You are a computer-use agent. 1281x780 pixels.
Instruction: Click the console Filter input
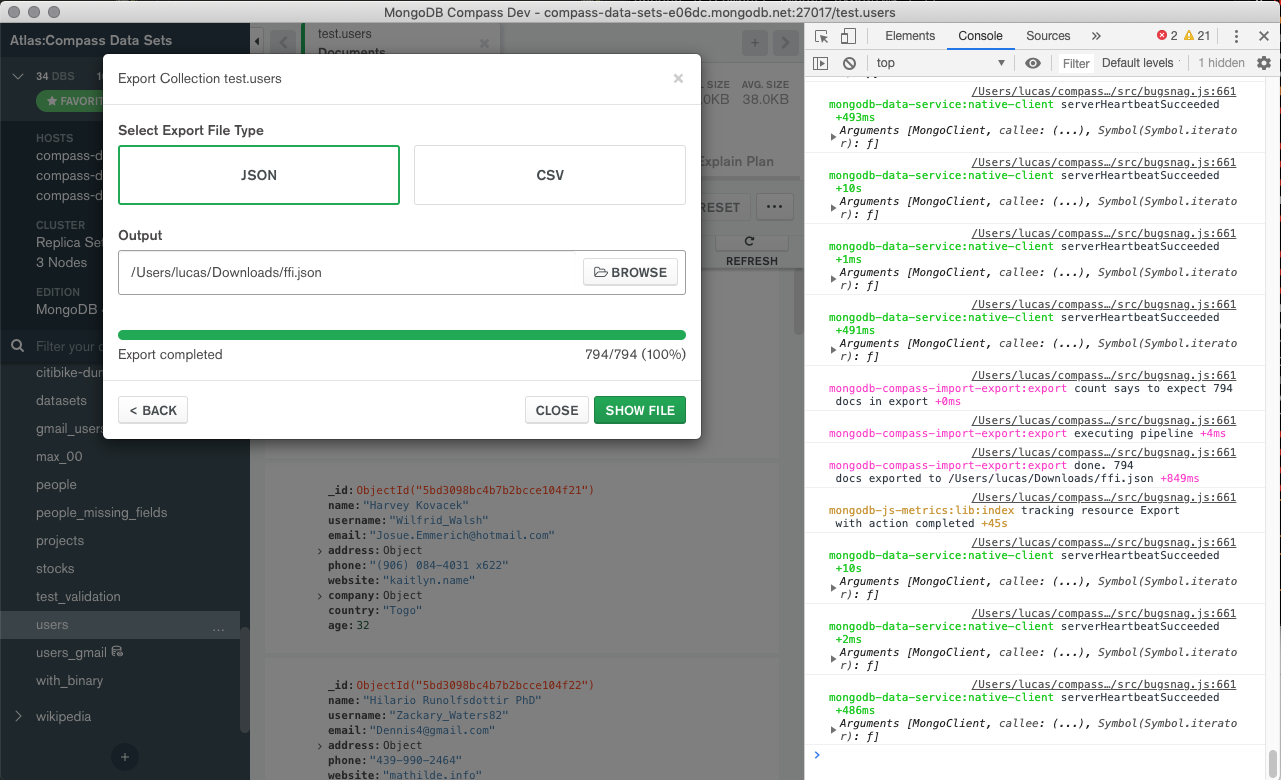click(x=1076, y=63)
